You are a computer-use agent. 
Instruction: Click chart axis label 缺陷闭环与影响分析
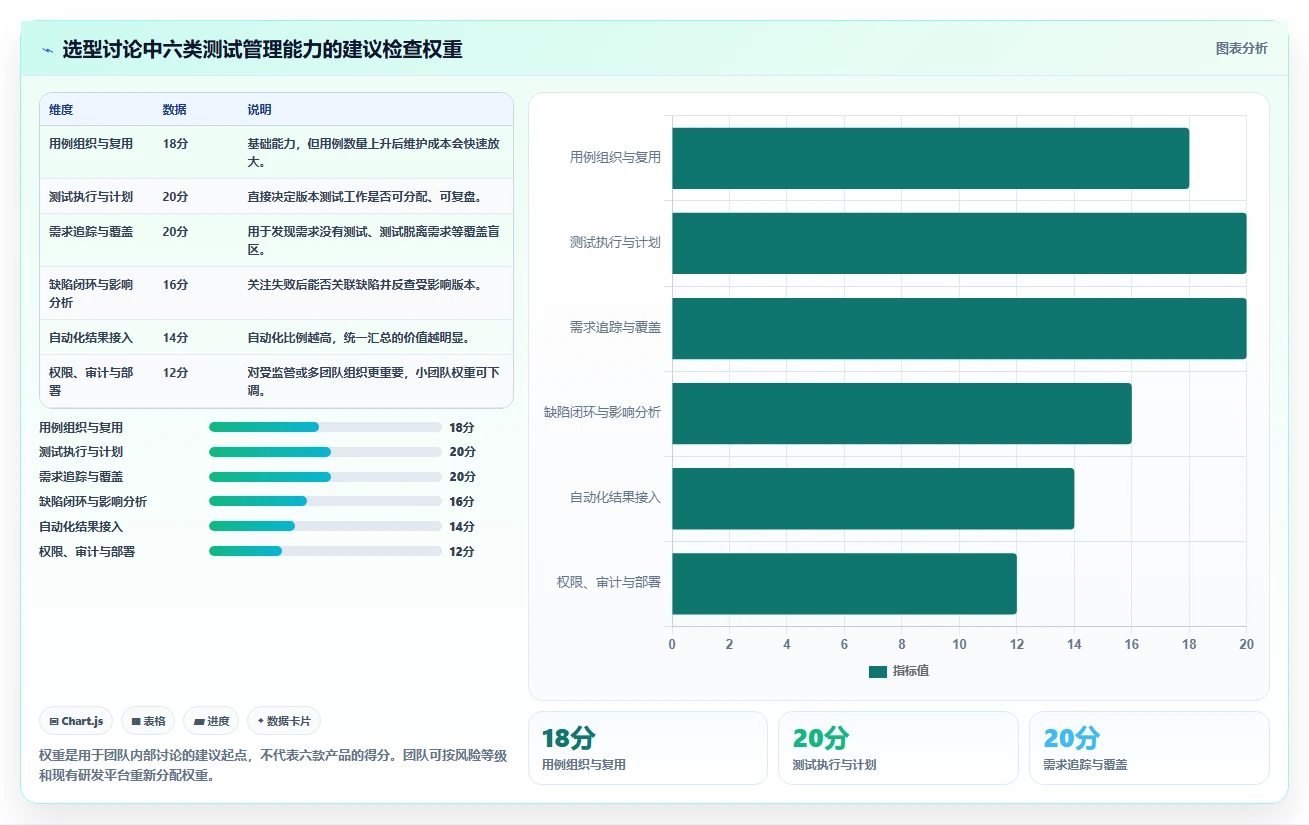602,412
